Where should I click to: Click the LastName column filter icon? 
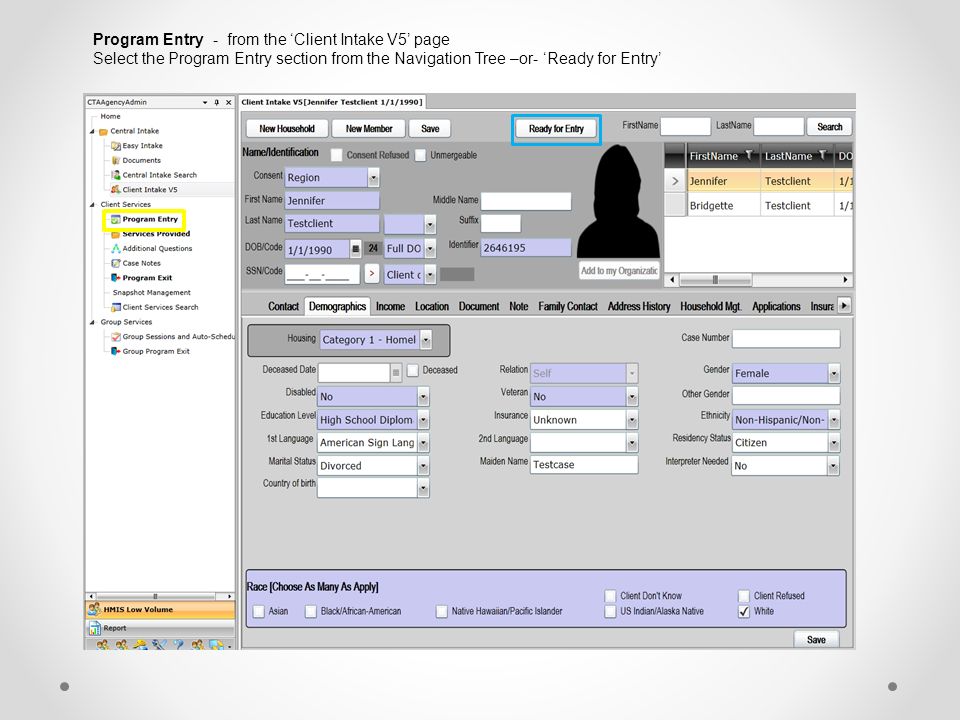(822, 155)
